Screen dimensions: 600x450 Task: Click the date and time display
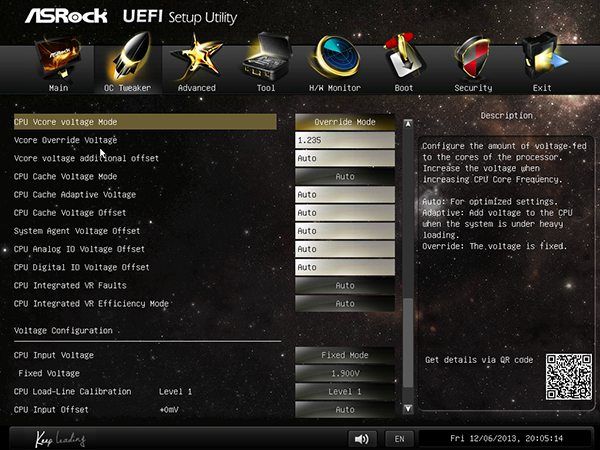click(x=506, y=439)
